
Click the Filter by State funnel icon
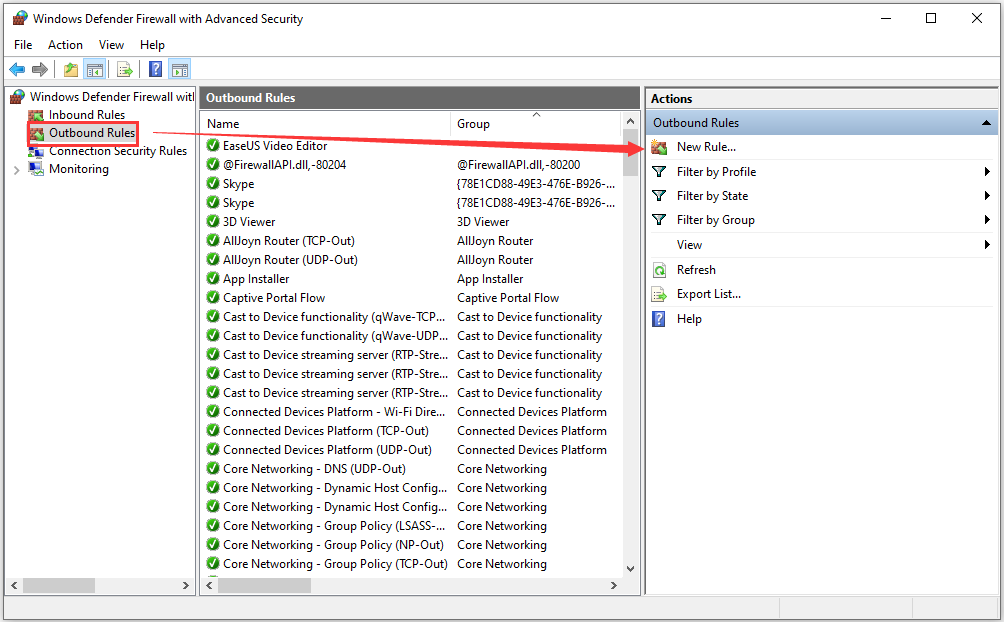pyautogui.click(x=659, y=195)
